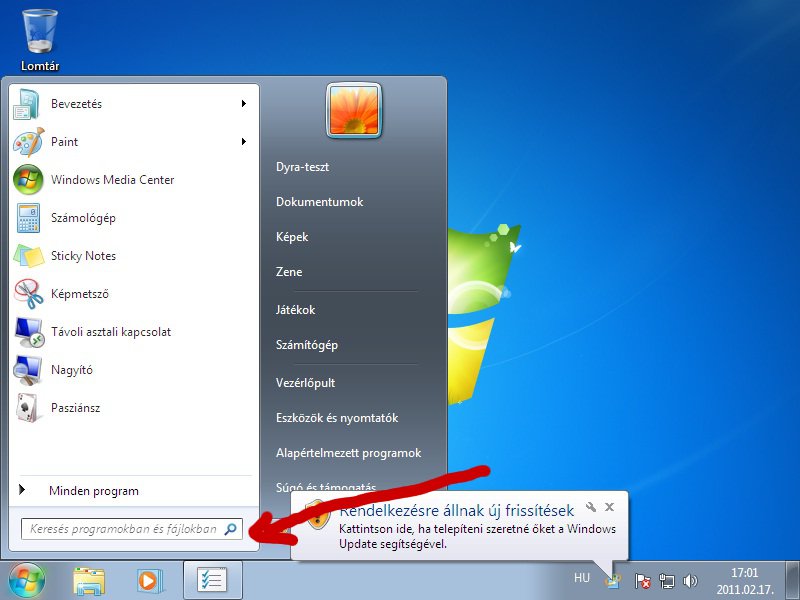Click the shield icon in the update balloon
Viewport: 800px width, 600px height.
[318, 514]
